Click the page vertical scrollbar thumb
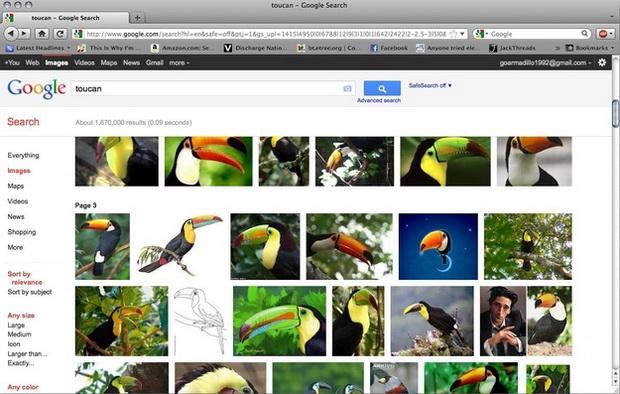620x394 pixels. click(x=615, y=114)
